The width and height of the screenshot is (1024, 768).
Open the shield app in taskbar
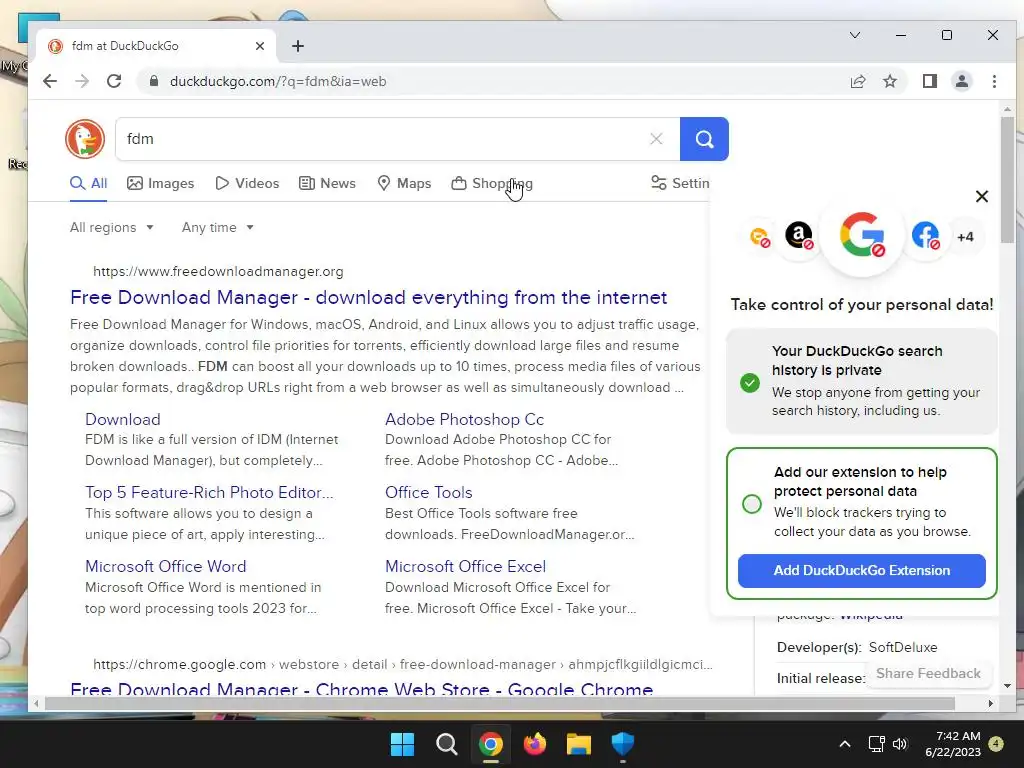tap(622, 744)
